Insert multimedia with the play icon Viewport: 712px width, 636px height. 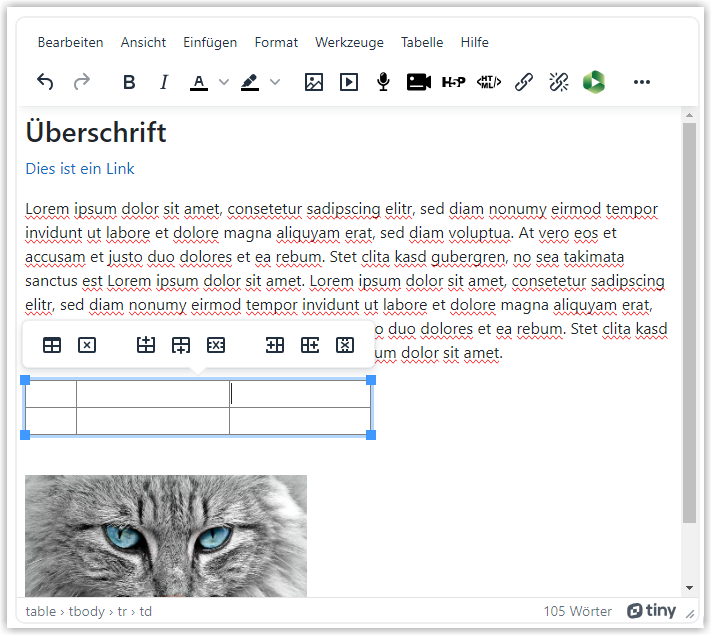point(349,82)
